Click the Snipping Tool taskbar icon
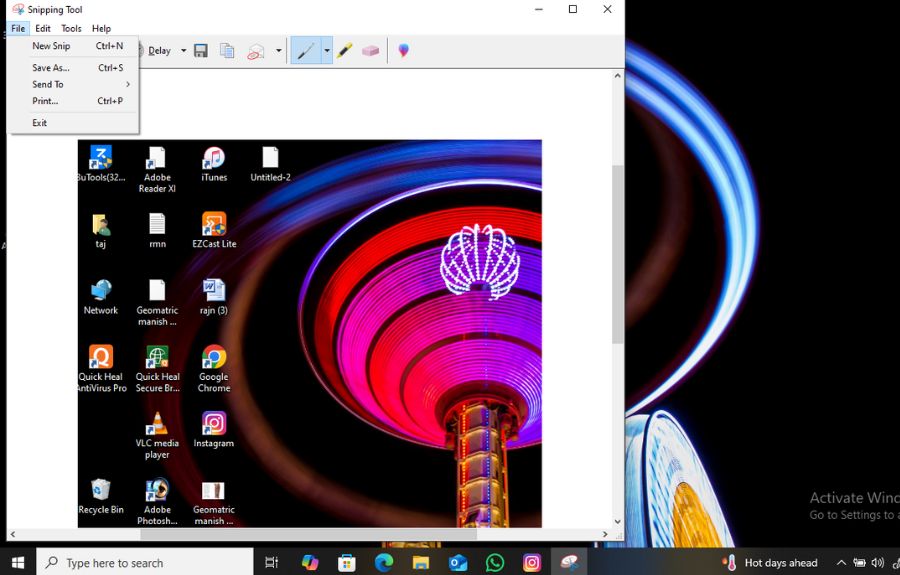Screen dimensions: 900x575 tap(569, 562)
